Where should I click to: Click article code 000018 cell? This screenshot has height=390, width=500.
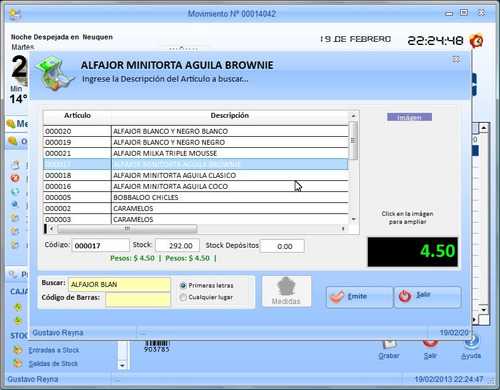77,175
